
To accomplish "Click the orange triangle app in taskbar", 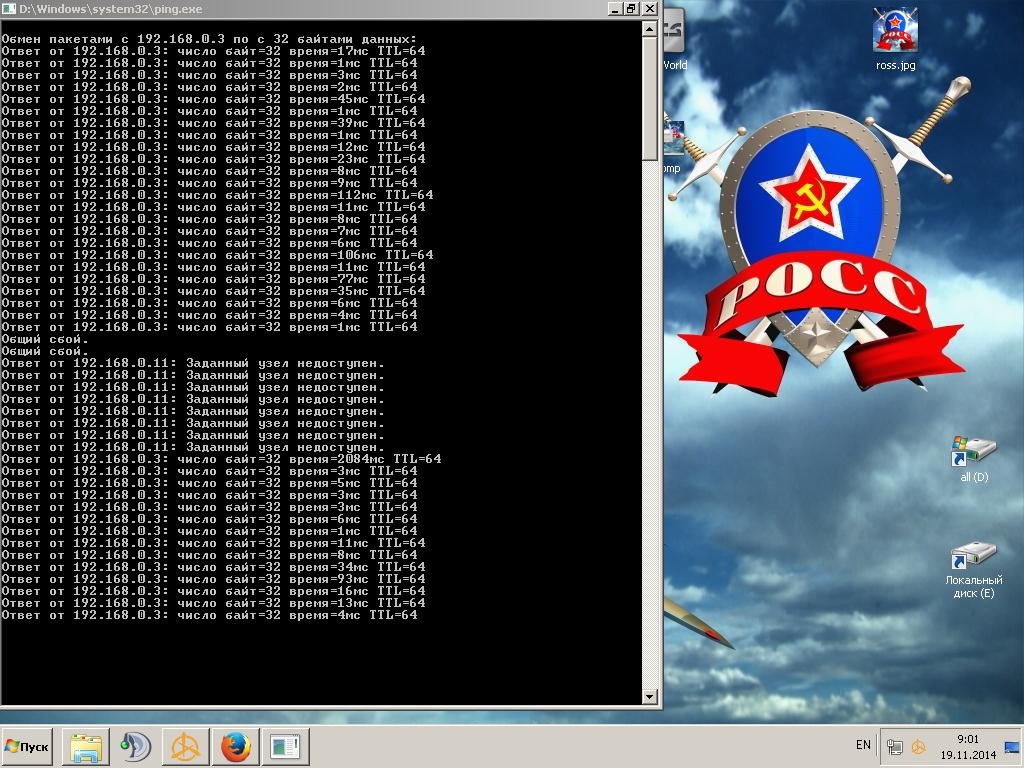I will (x=185, y=747).
